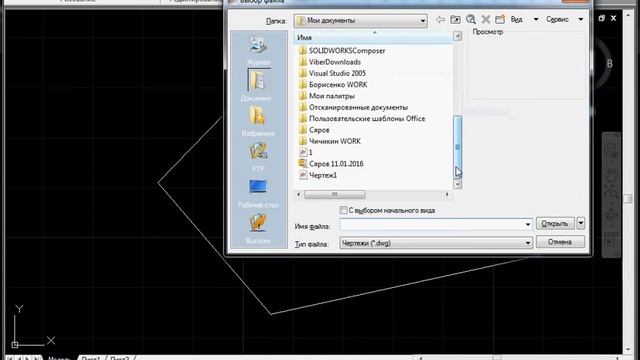Expand the Папка folder dropdown
640x360 pixels.
tap(422, 20)
